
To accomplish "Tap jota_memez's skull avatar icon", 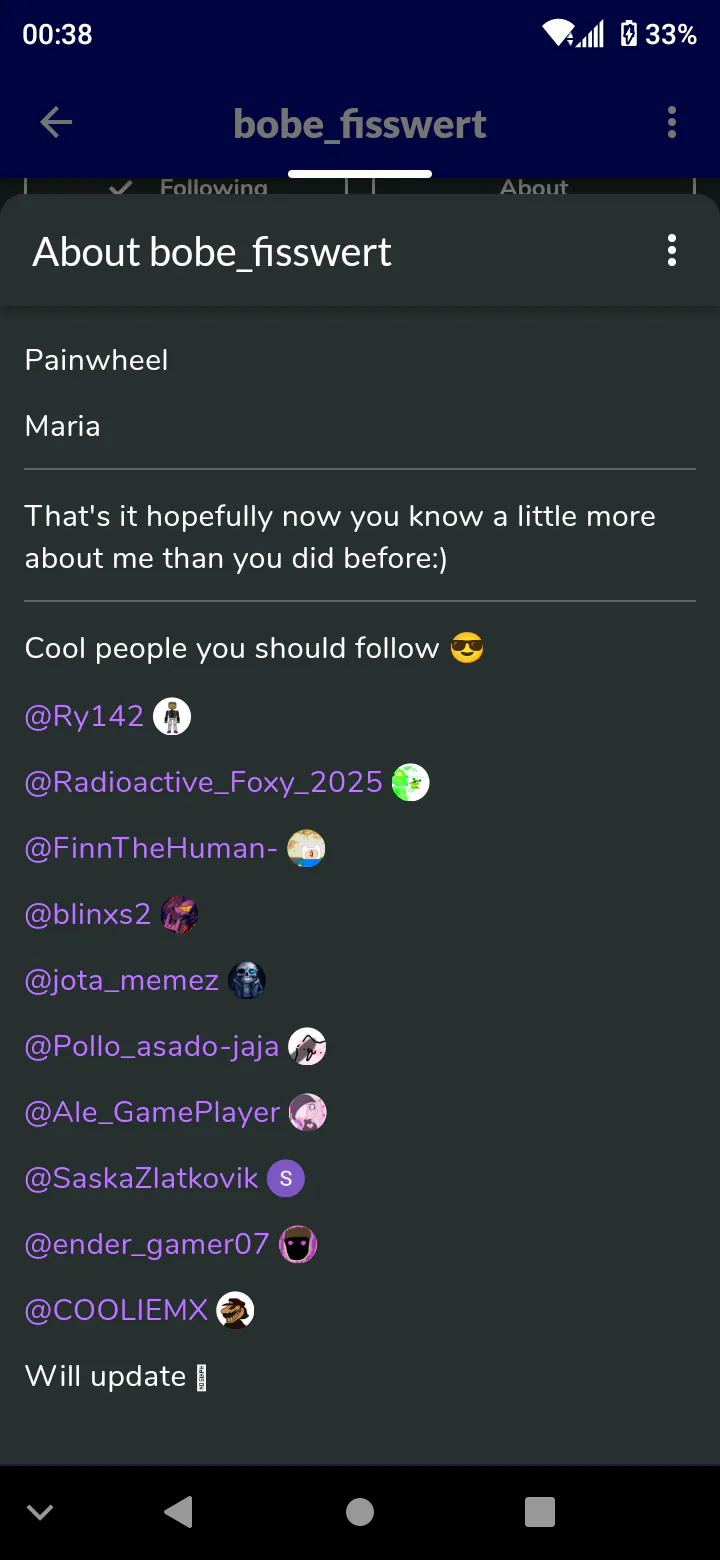I will tap(247, 980).
